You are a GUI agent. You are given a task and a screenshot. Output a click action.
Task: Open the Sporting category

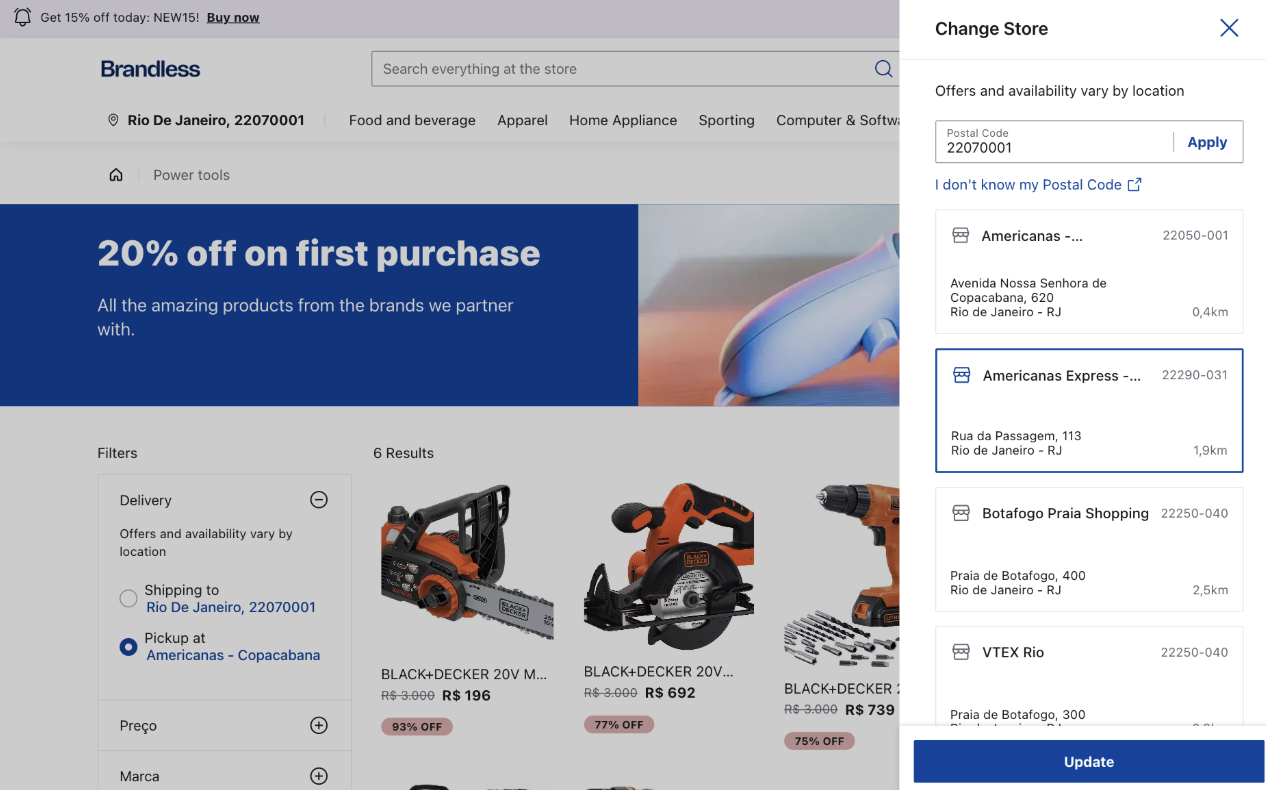point(726,120)
